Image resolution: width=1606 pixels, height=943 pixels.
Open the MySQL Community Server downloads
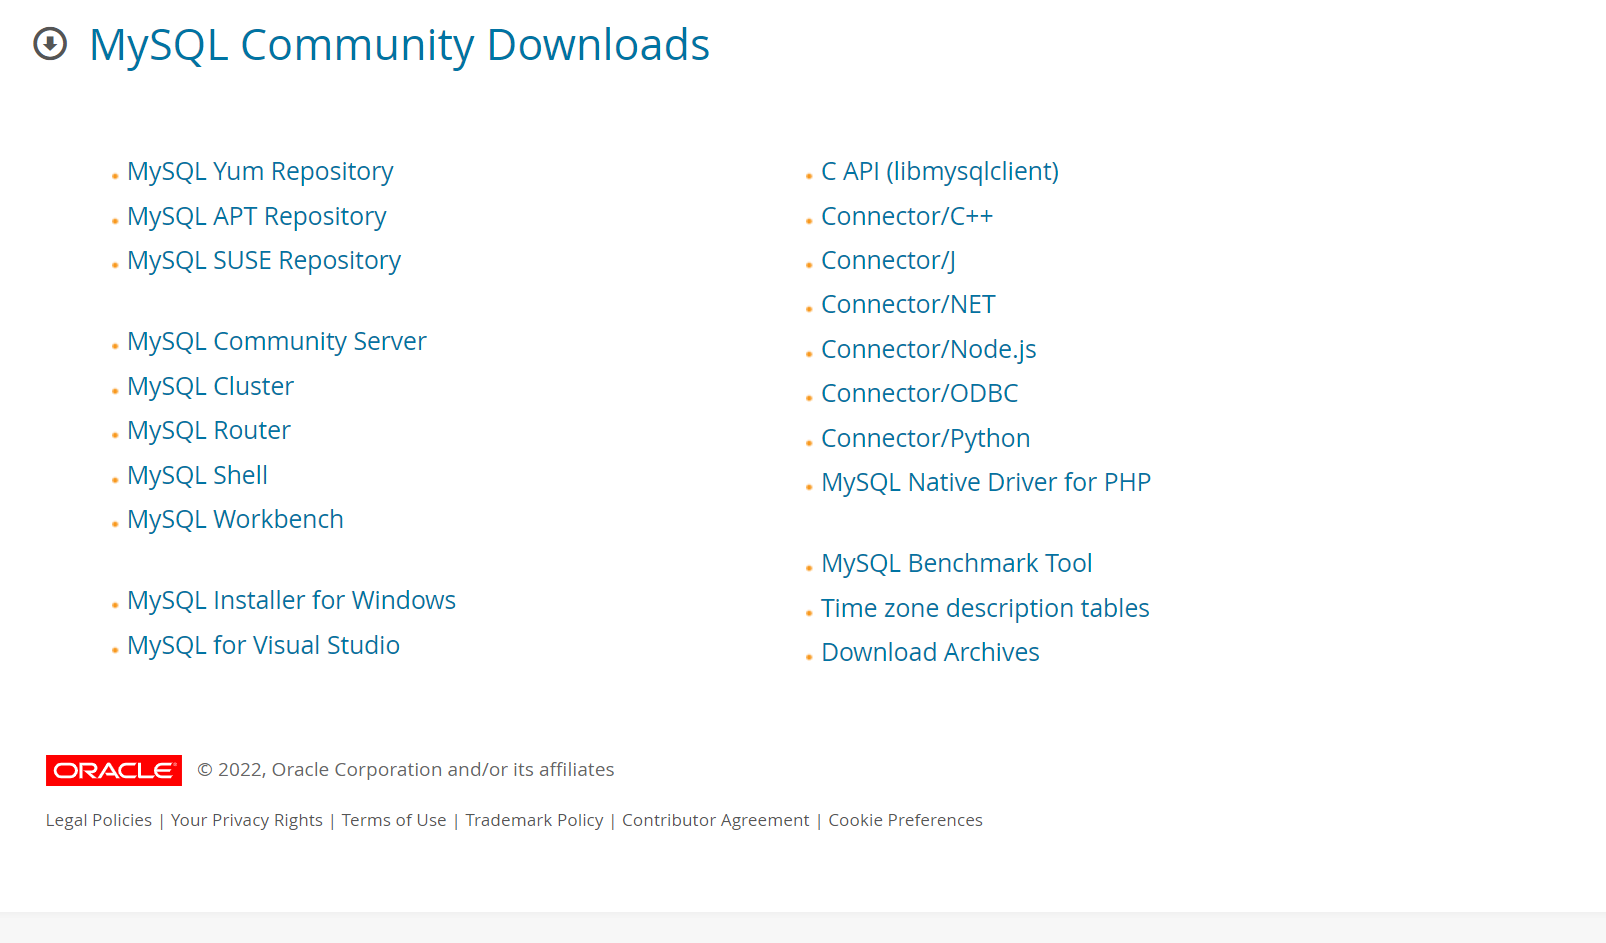click(x=277, y=341)
